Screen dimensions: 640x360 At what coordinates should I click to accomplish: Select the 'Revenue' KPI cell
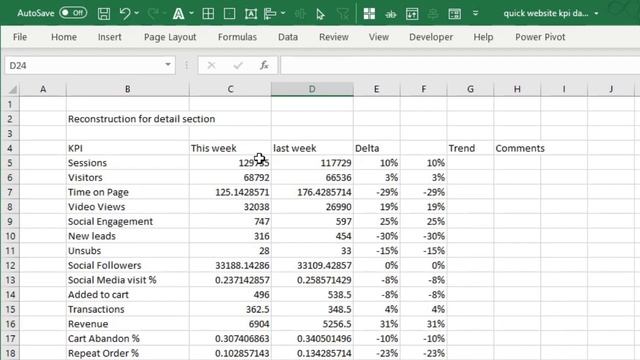coord(128,324)
